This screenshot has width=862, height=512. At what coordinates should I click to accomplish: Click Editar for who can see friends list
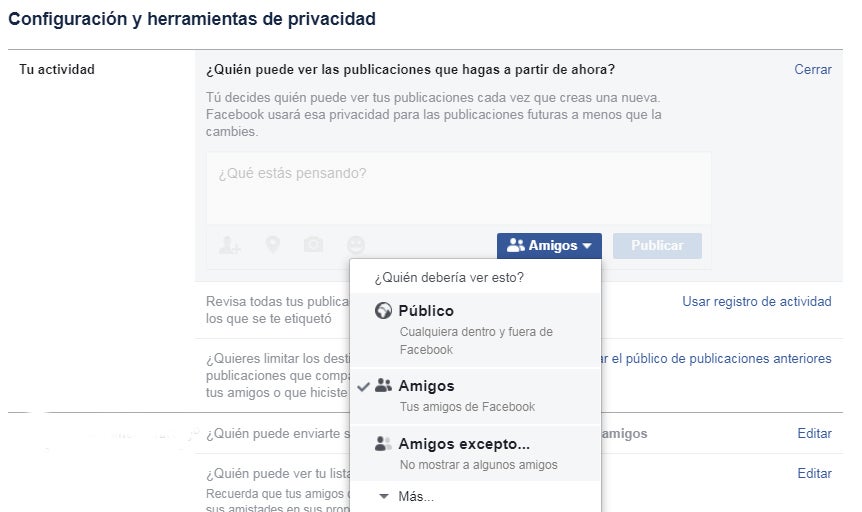(814, 474)
